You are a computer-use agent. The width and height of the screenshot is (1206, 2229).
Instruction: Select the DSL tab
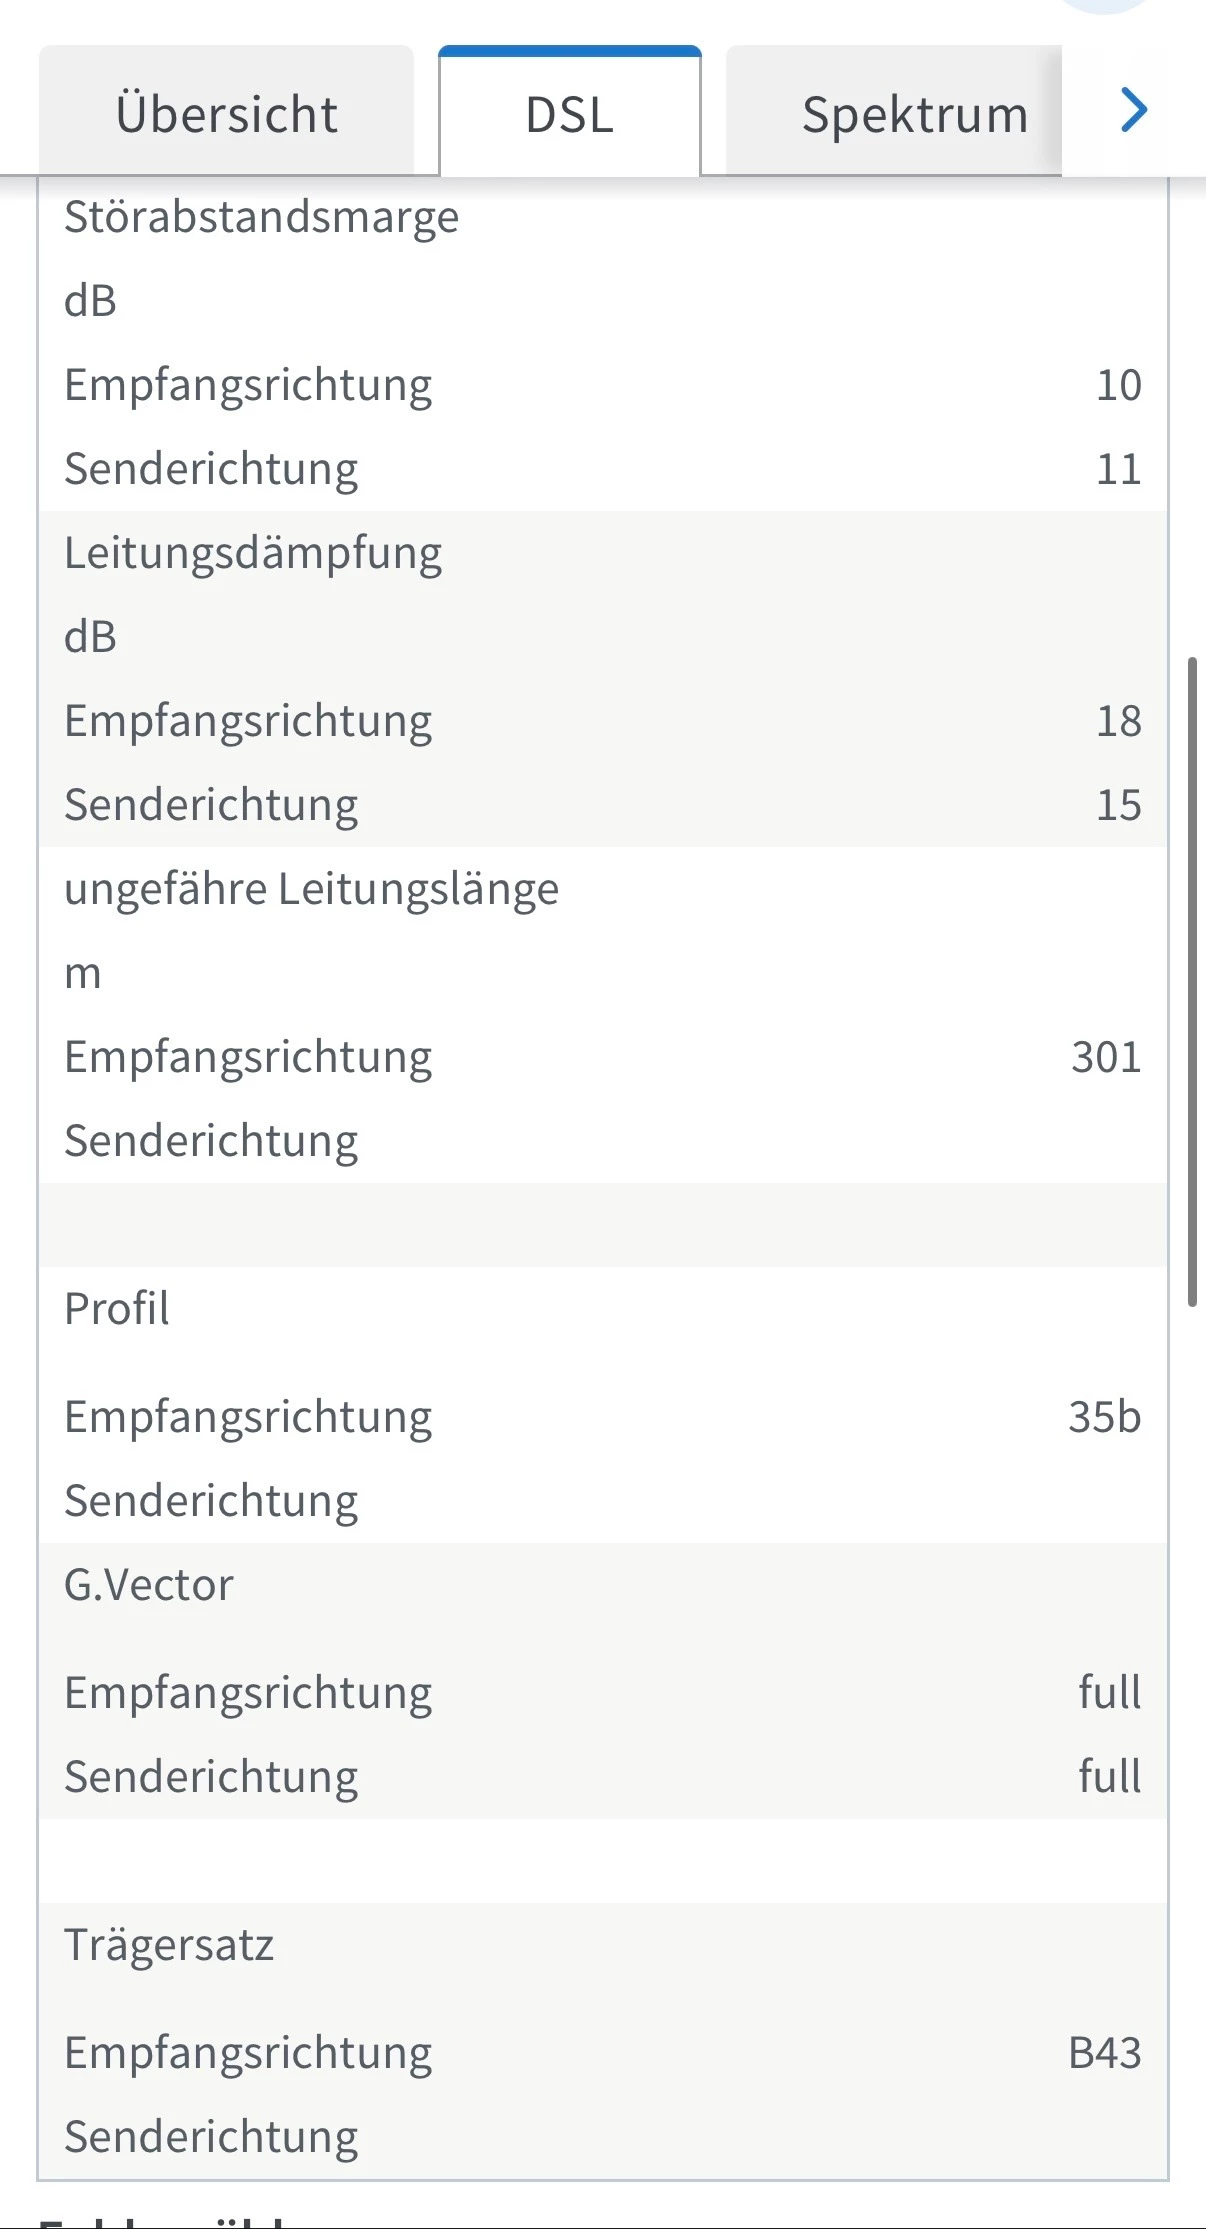[569, 113]
